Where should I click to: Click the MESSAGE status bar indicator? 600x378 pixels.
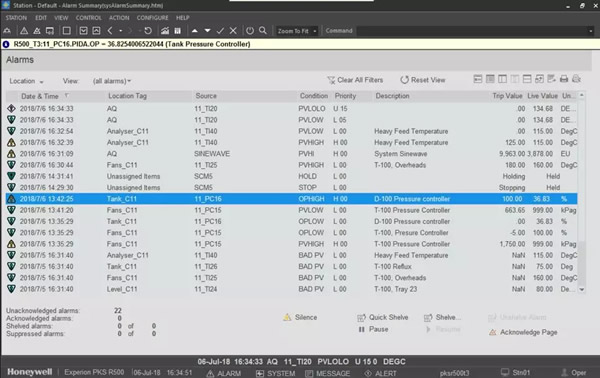[x=328, y=373]
